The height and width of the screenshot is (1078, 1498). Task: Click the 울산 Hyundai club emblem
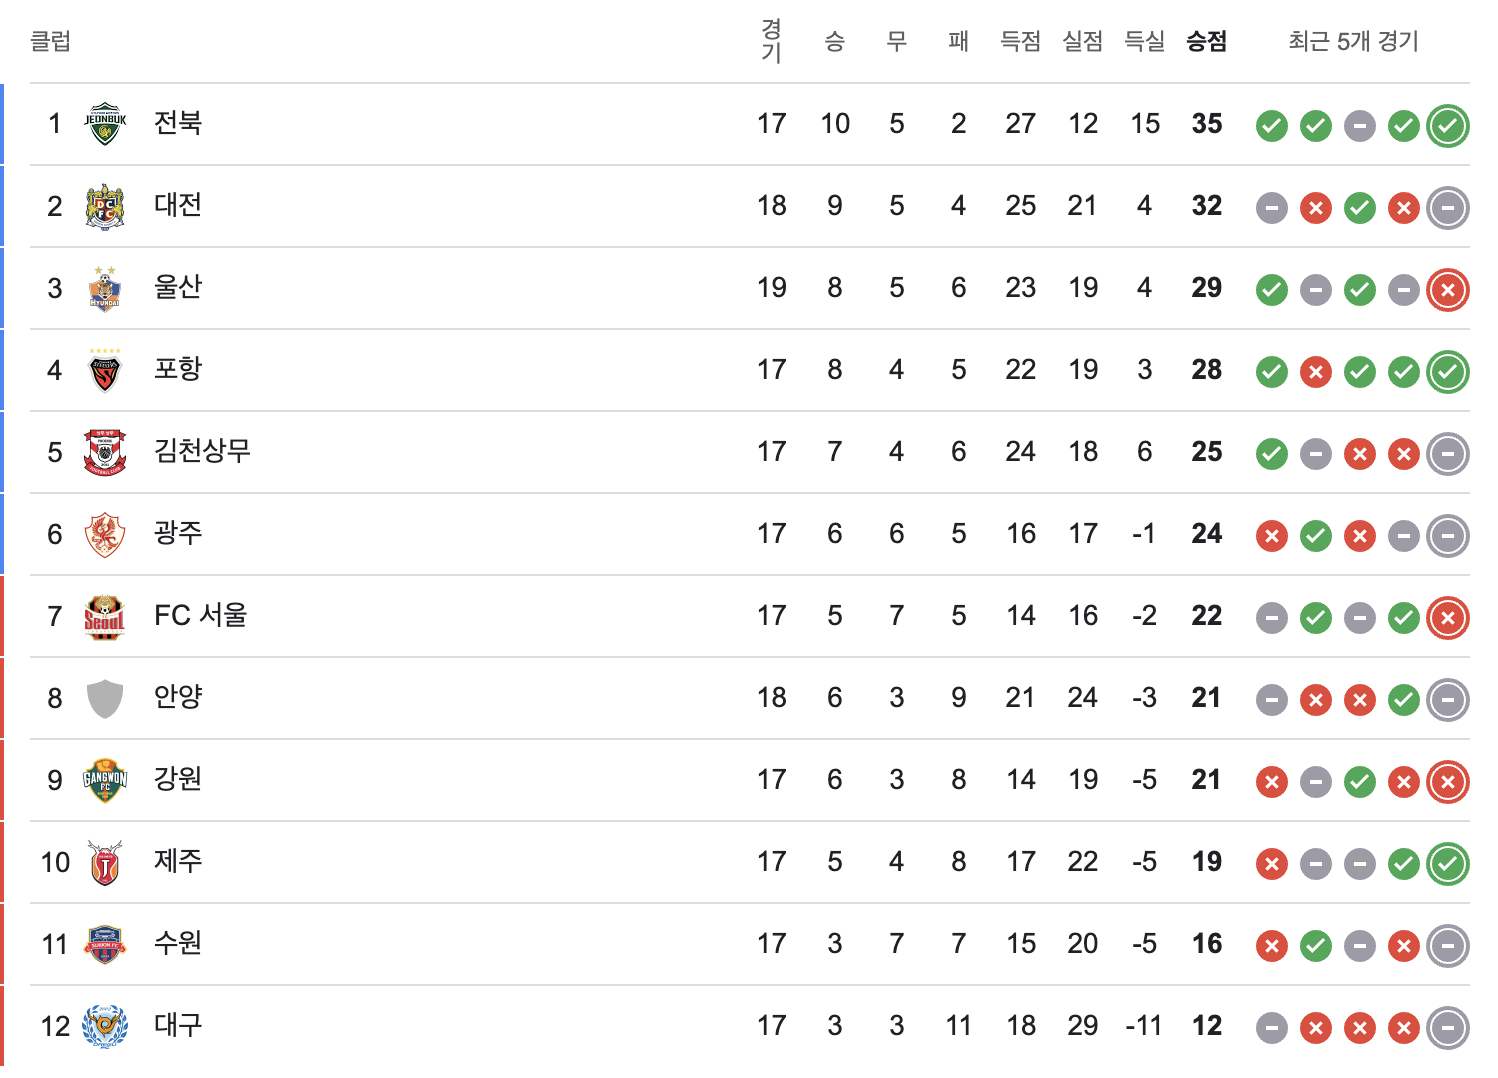tap(105, 288)
